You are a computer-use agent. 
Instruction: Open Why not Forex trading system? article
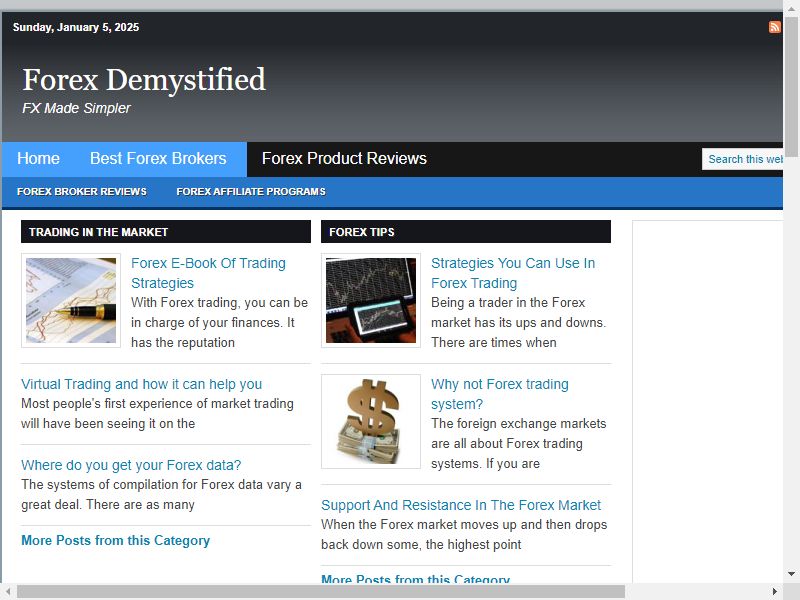coord(499,394)
